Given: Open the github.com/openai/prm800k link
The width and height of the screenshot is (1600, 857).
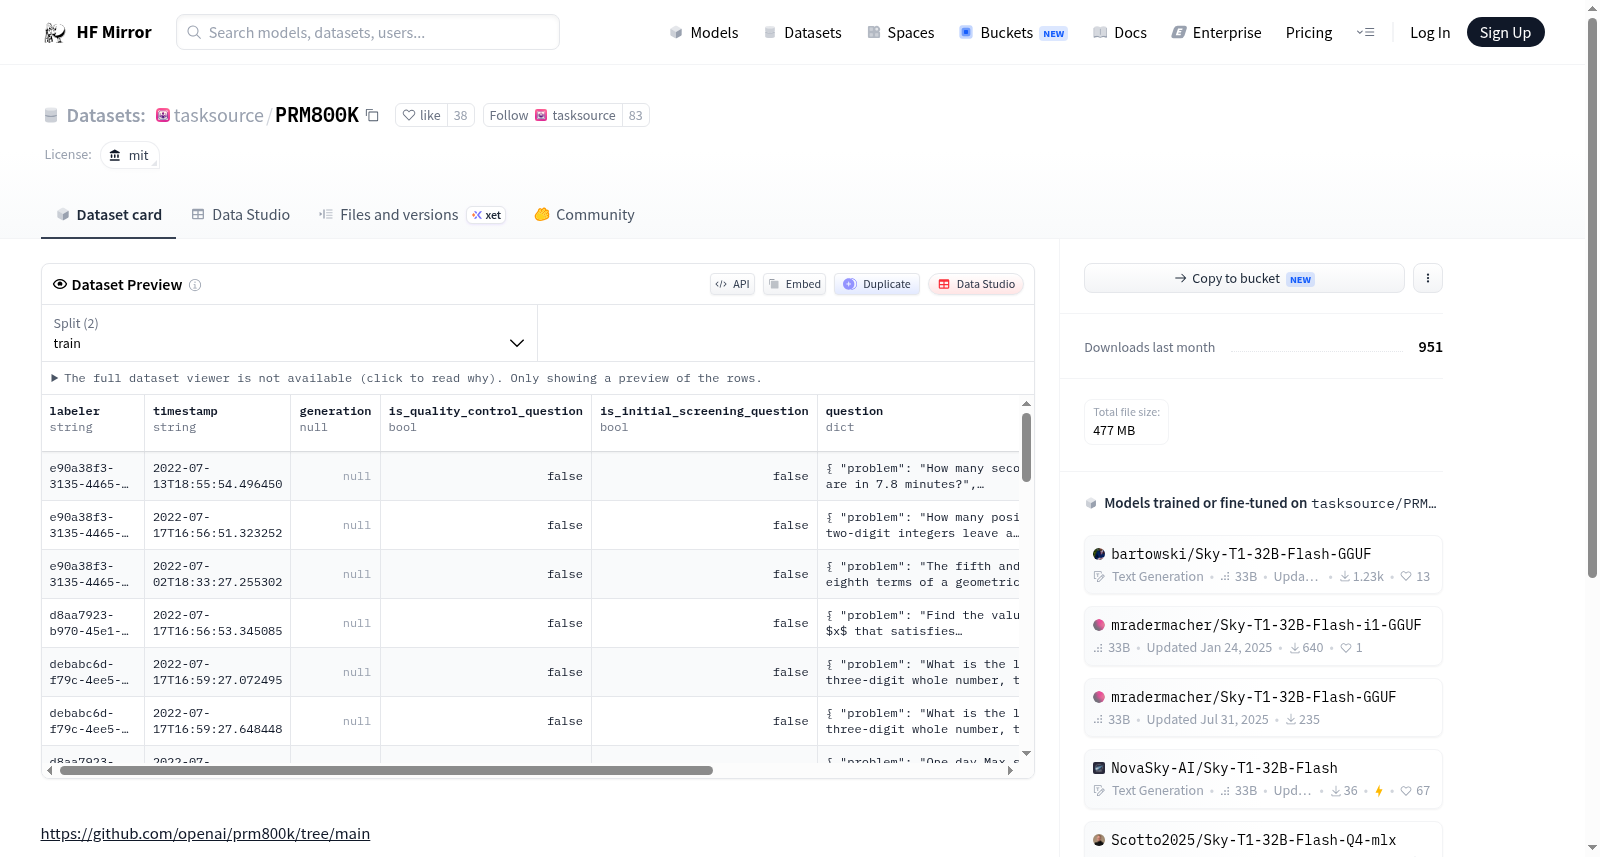Looking at the screenshot, I should pos(205,834).
